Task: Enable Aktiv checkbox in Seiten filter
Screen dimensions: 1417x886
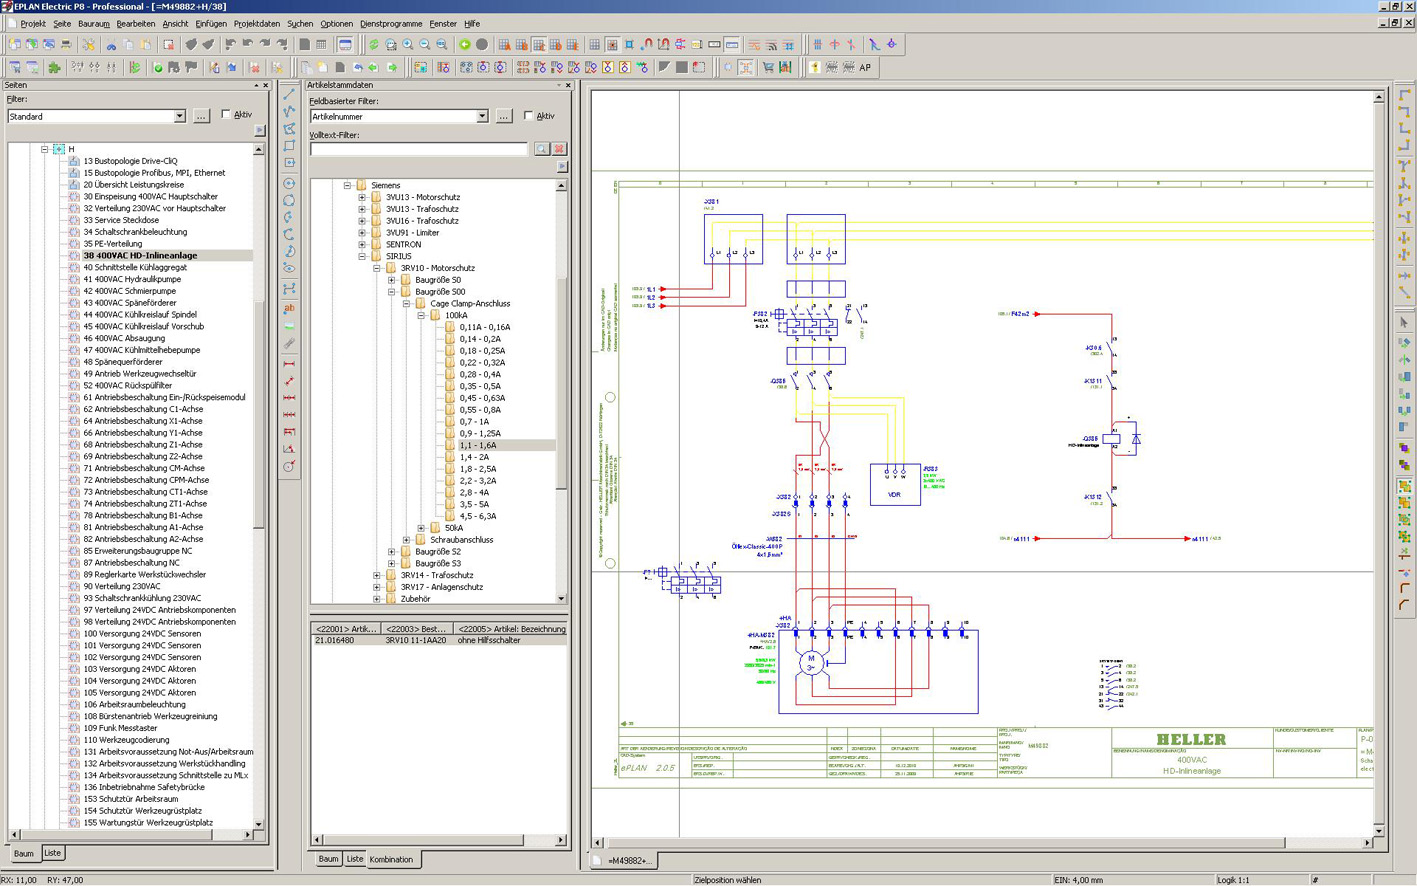Action: coord(226,115)
